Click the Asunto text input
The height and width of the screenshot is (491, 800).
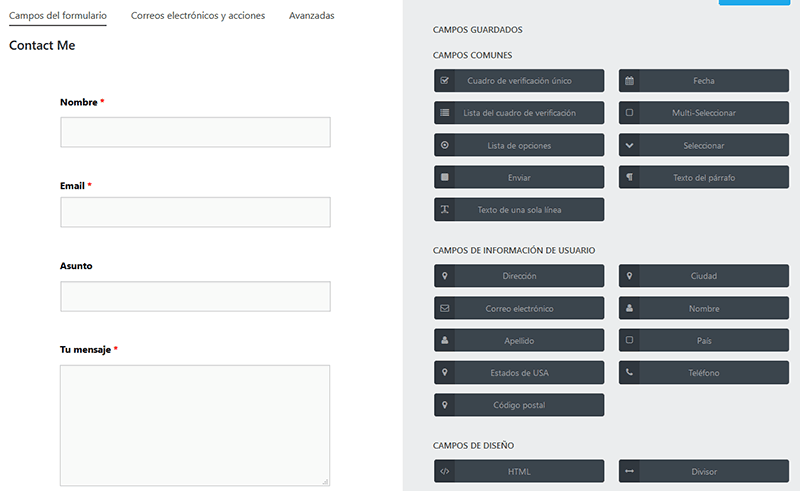pyautogui.click(x=195, y=297)
